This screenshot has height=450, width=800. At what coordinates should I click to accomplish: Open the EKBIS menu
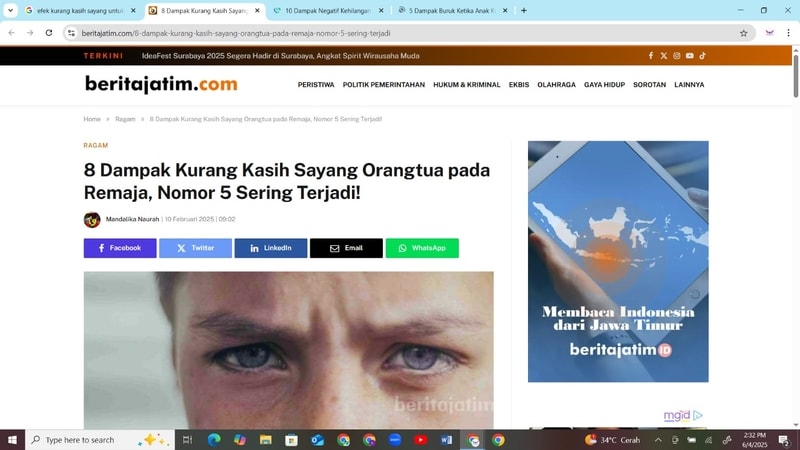tap(519, 85)
